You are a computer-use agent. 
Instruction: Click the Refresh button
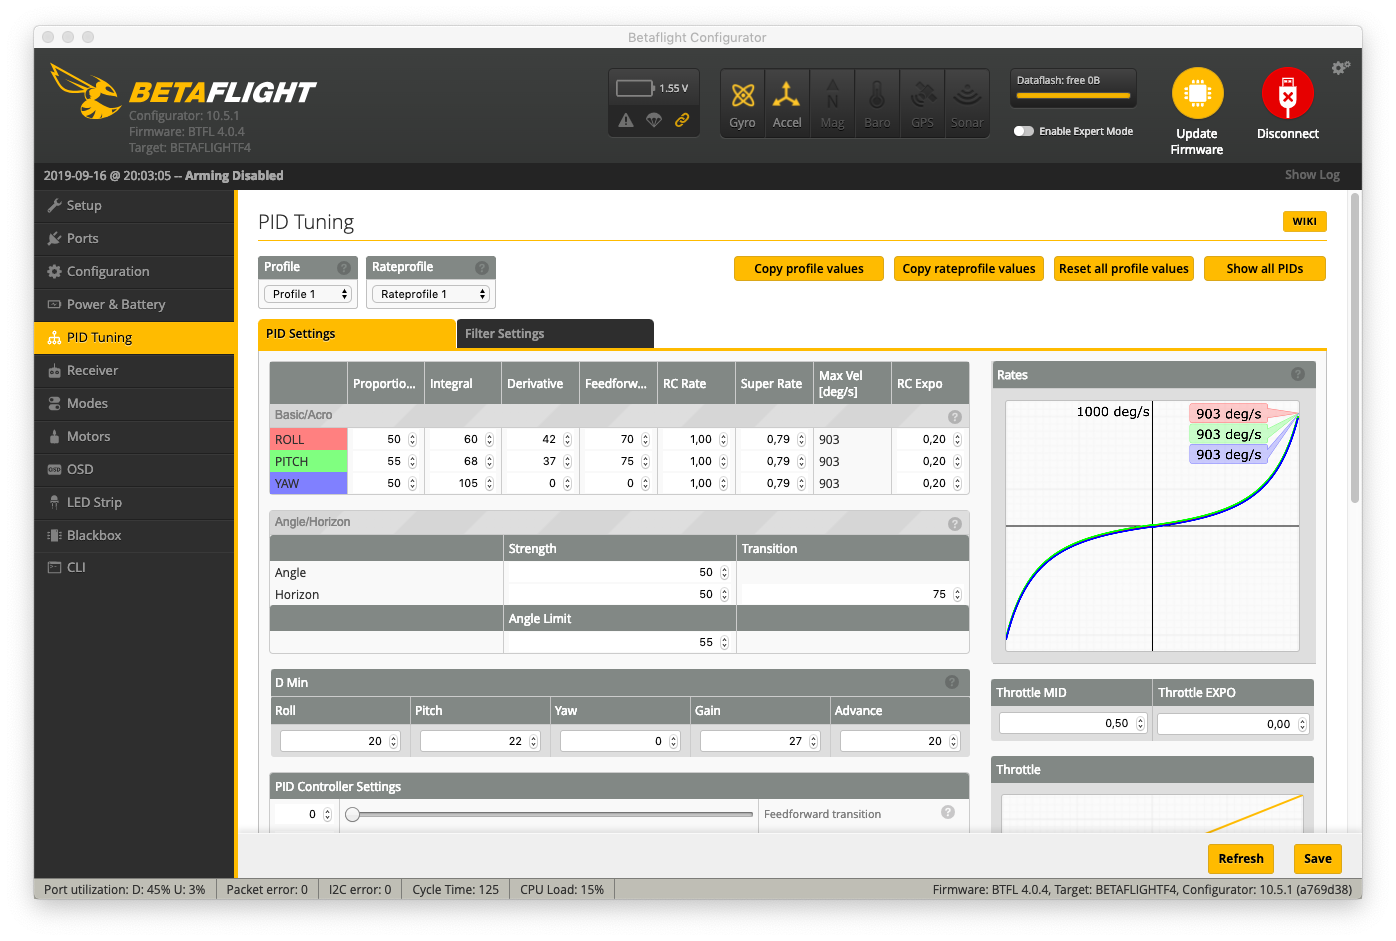point(1241,859)
